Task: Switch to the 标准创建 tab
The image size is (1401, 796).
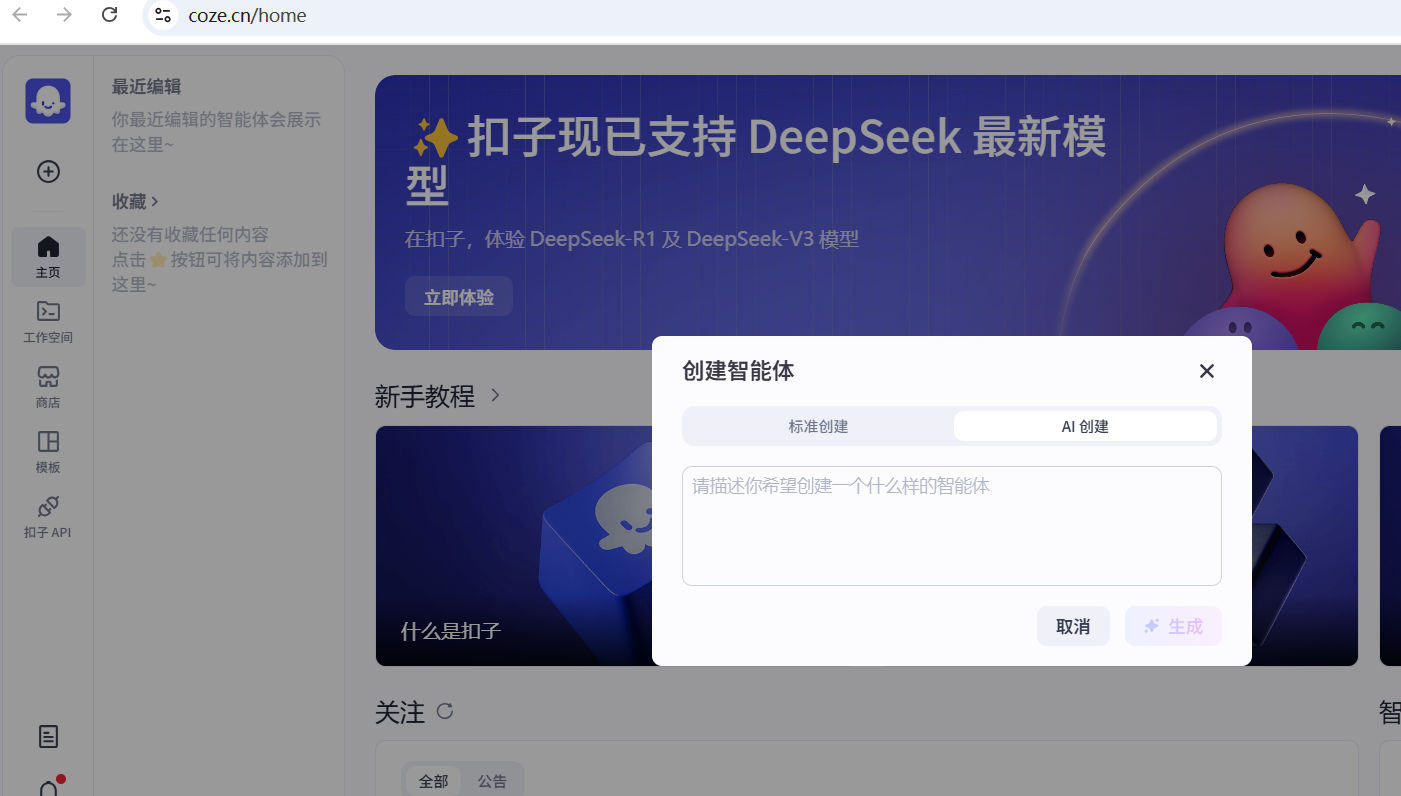Action: click(x=818, y=426)
